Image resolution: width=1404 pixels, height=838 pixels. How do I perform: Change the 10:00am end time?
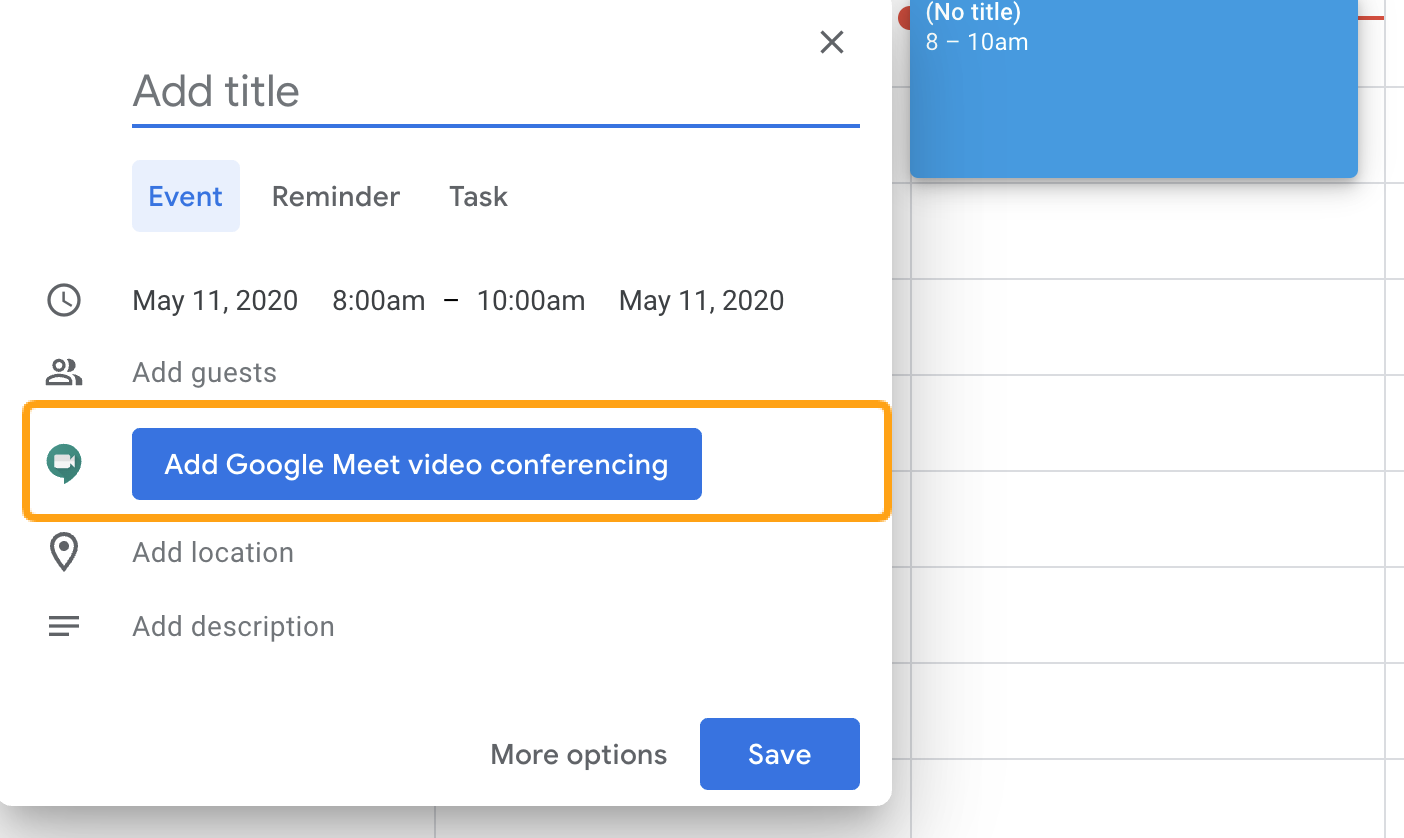pos(531,300)
